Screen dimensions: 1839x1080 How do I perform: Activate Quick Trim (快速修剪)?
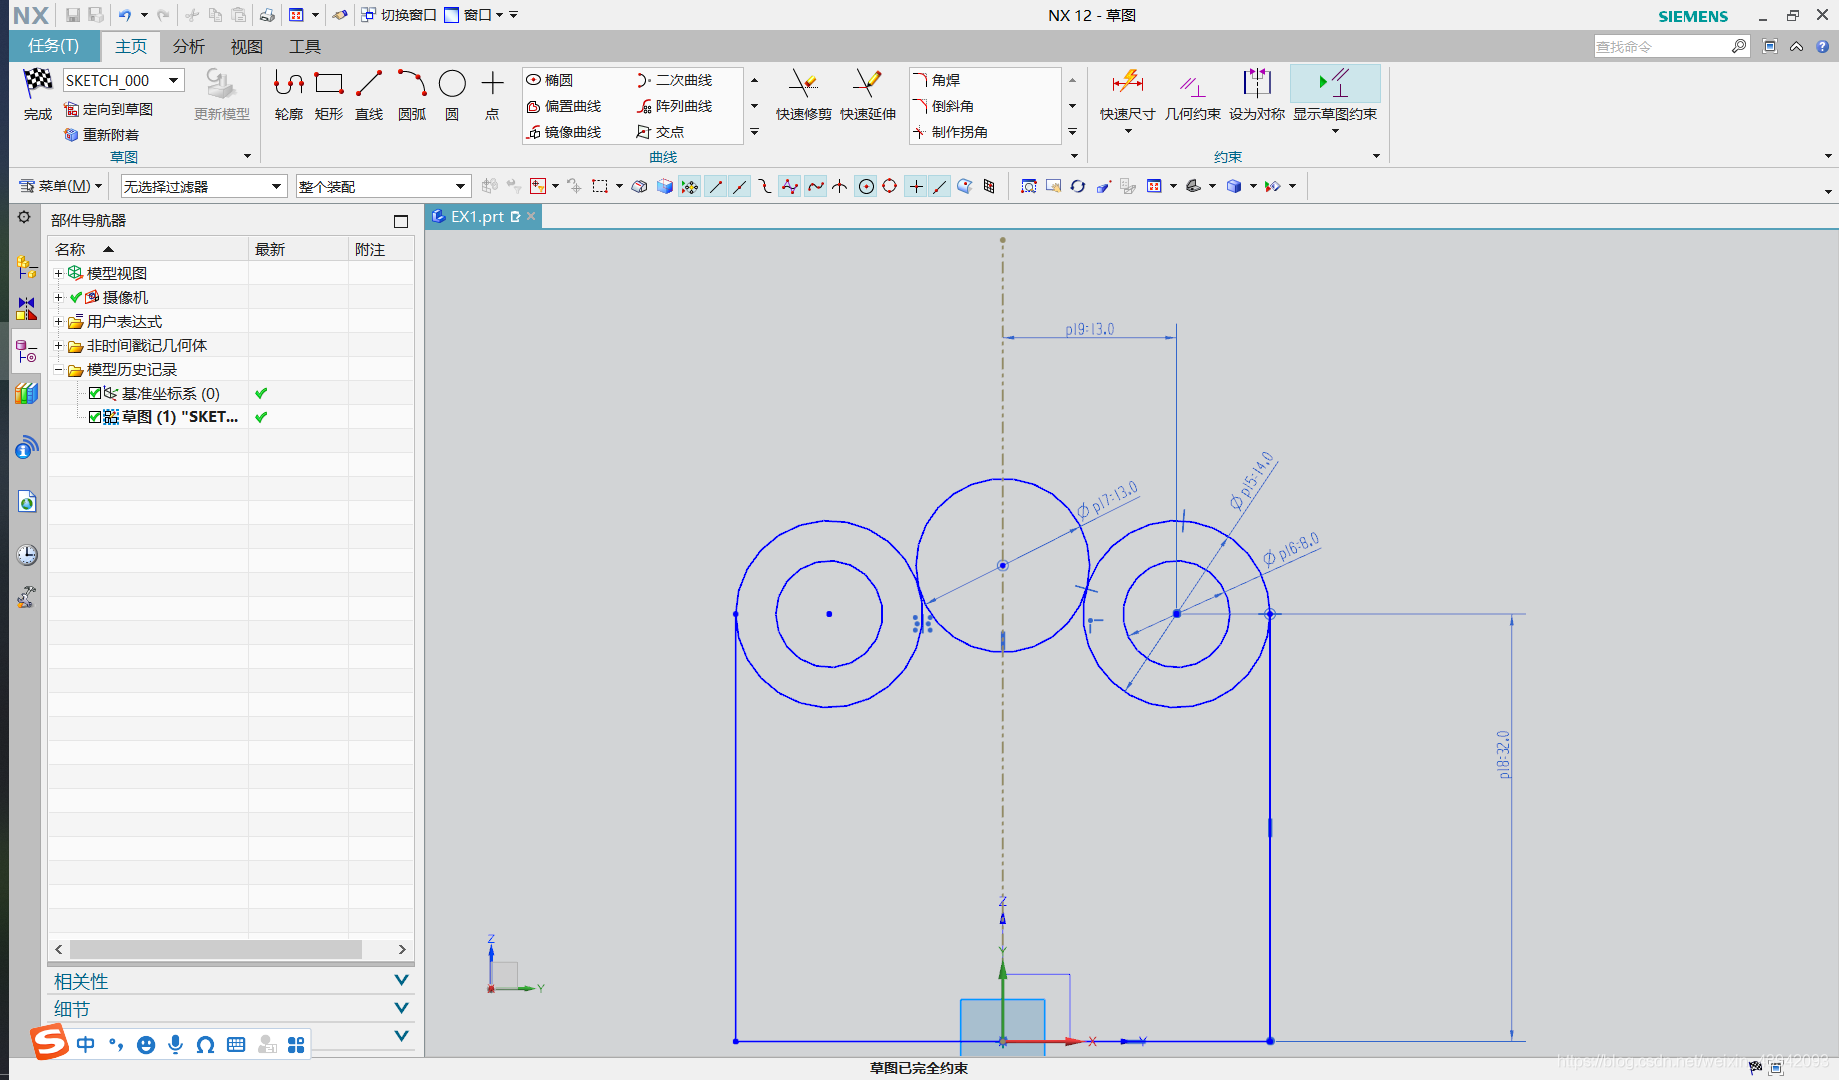[803, 95]
